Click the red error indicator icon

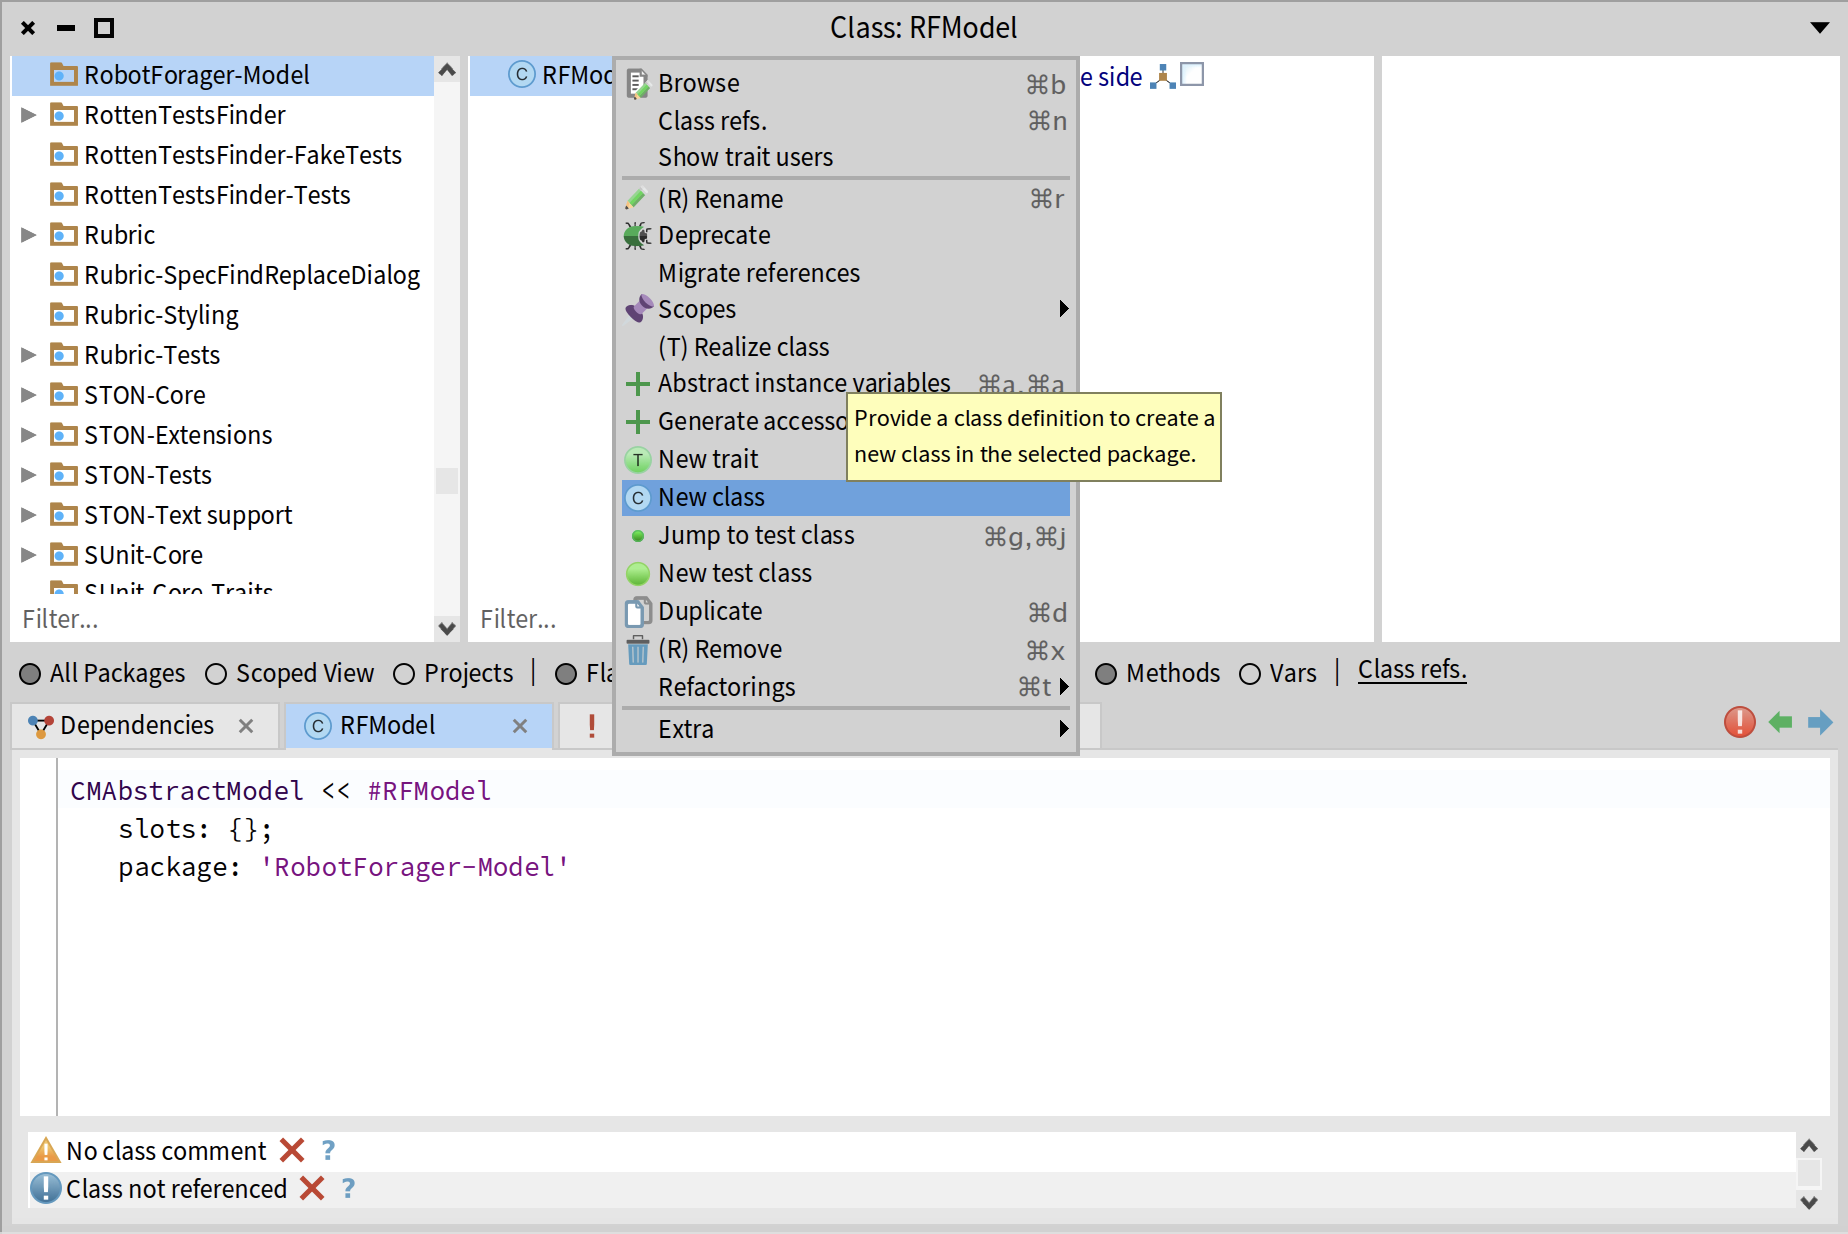click(1739, 722)
